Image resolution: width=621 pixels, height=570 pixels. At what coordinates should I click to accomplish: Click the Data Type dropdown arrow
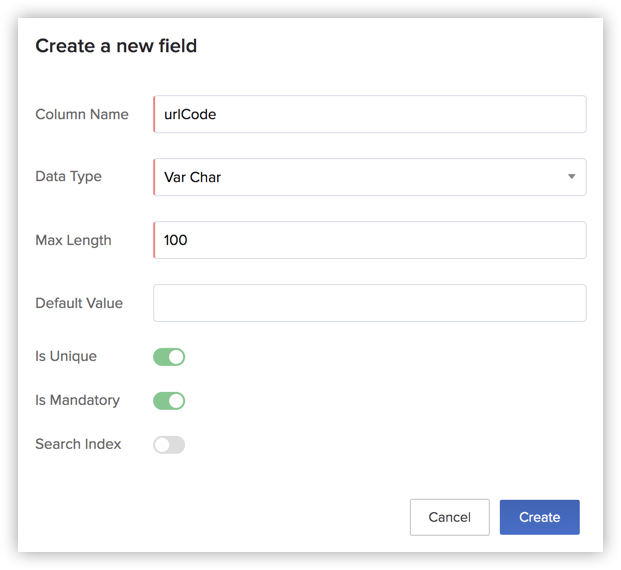(571, 177)
